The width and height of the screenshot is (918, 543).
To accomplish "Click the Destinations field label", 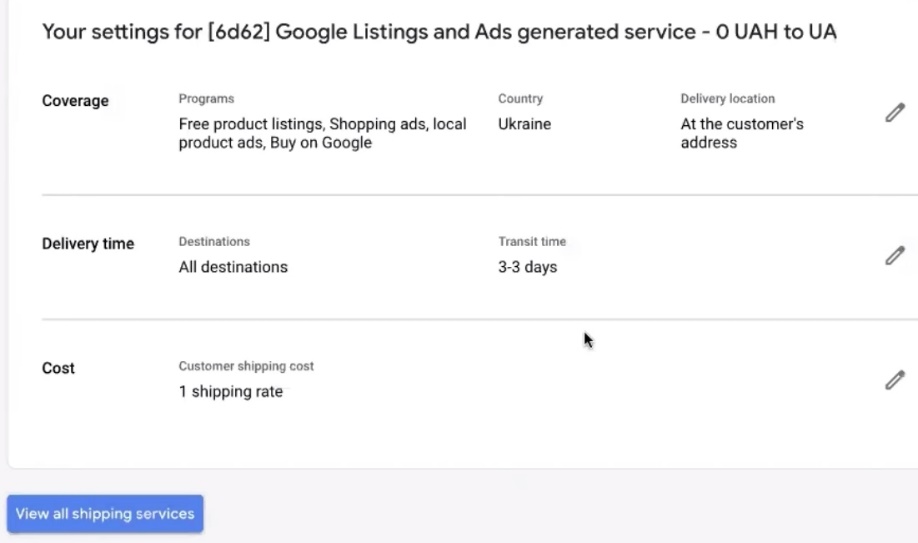I will 214,242.
